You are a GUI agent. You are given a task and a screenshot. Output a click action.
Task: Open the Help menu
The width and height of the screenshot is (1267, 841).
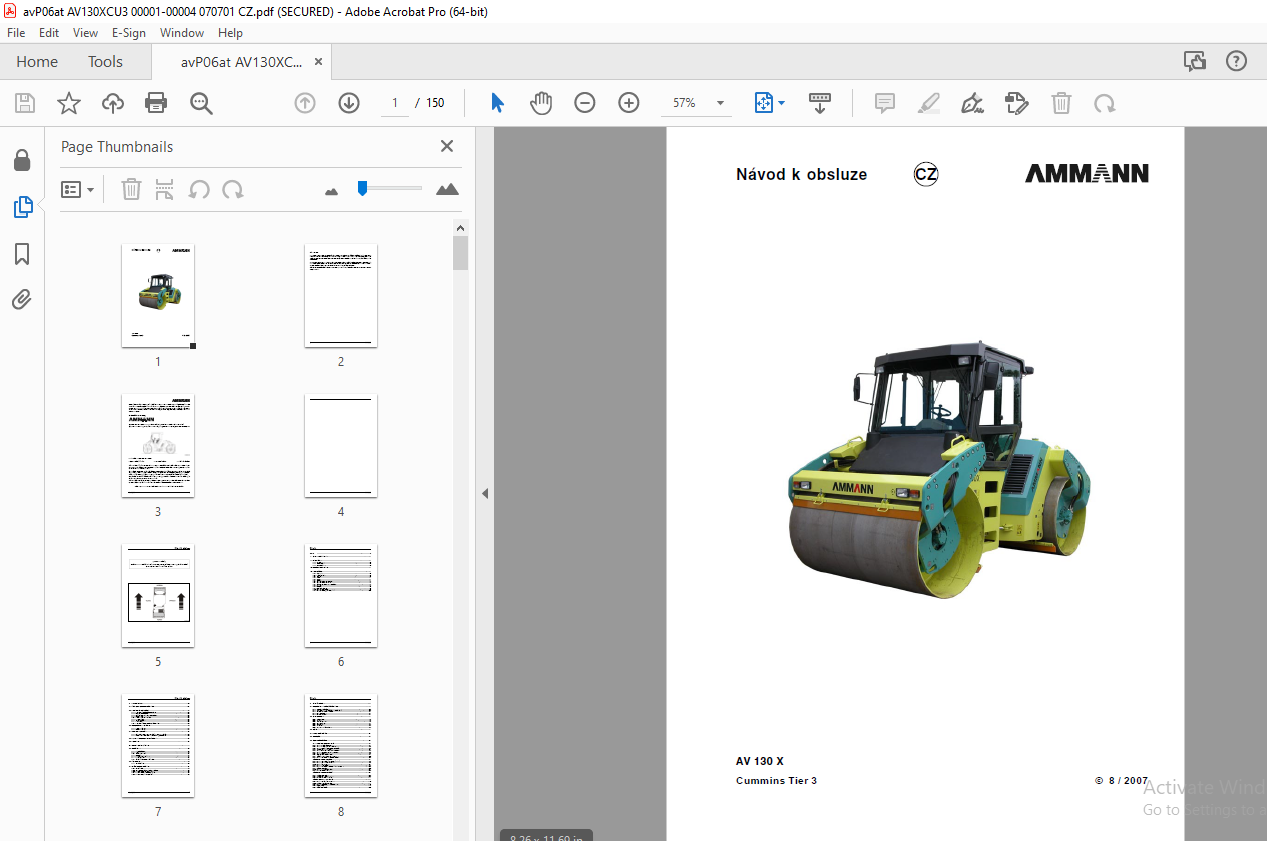tap(230, 32)
